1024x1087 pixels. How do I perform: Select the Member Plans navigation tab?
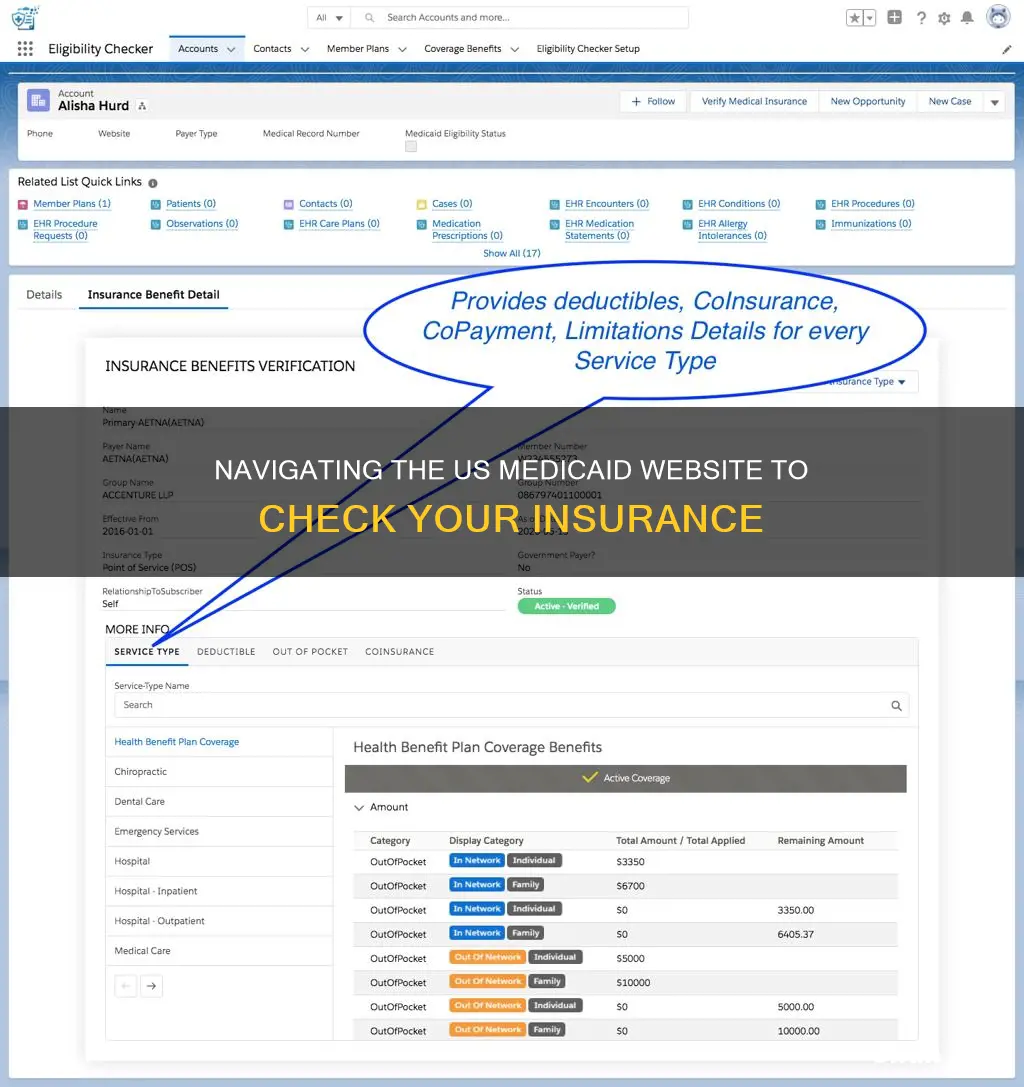point(358,49)
